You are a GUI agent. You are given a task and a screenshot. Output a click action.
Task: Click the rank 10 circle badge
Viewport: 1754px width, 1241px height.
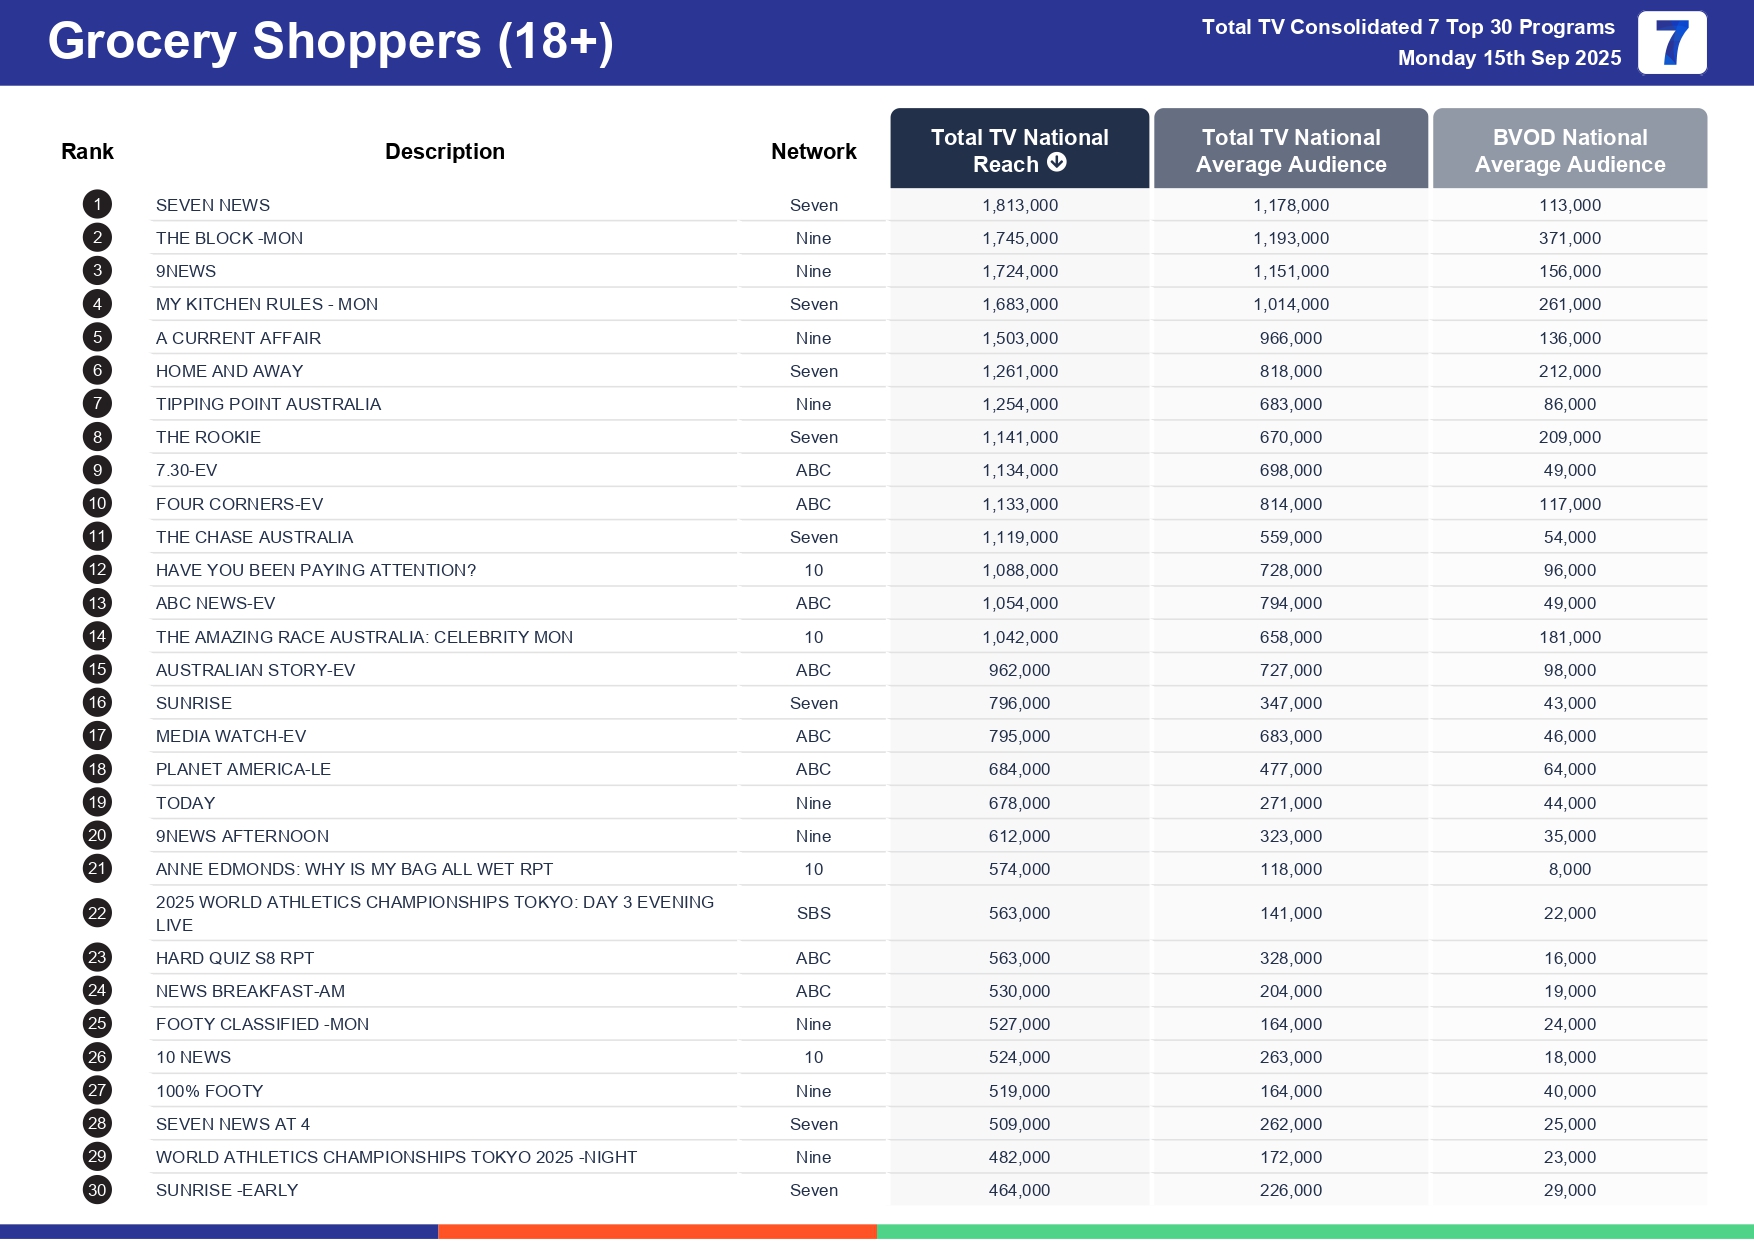coord(97,504)
